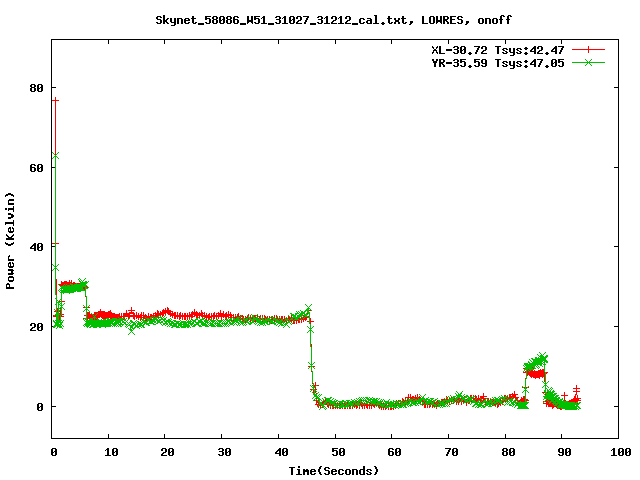Click the Power (Kelvin) y-axis label

click(x=10, y=241)
